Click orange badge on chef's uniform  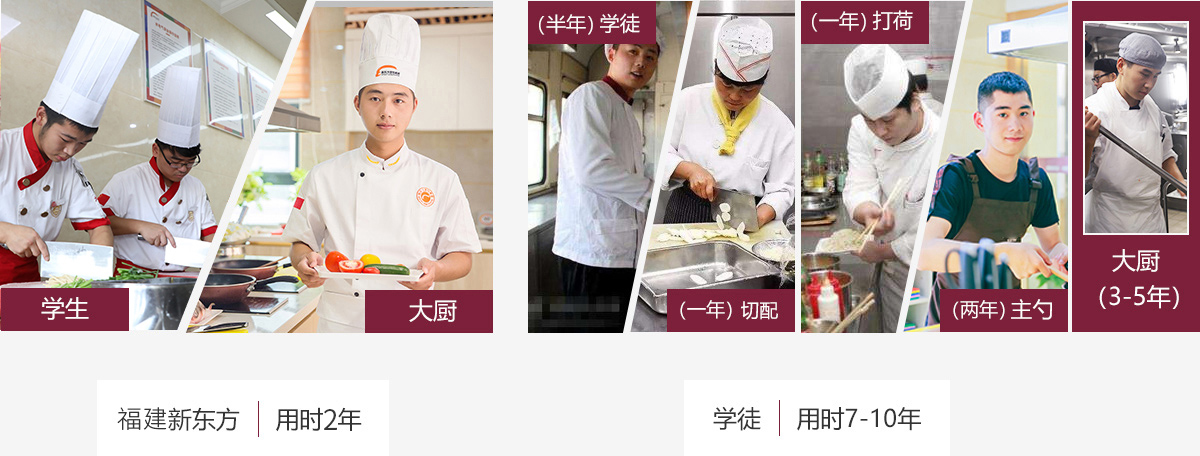coord(426,197)
